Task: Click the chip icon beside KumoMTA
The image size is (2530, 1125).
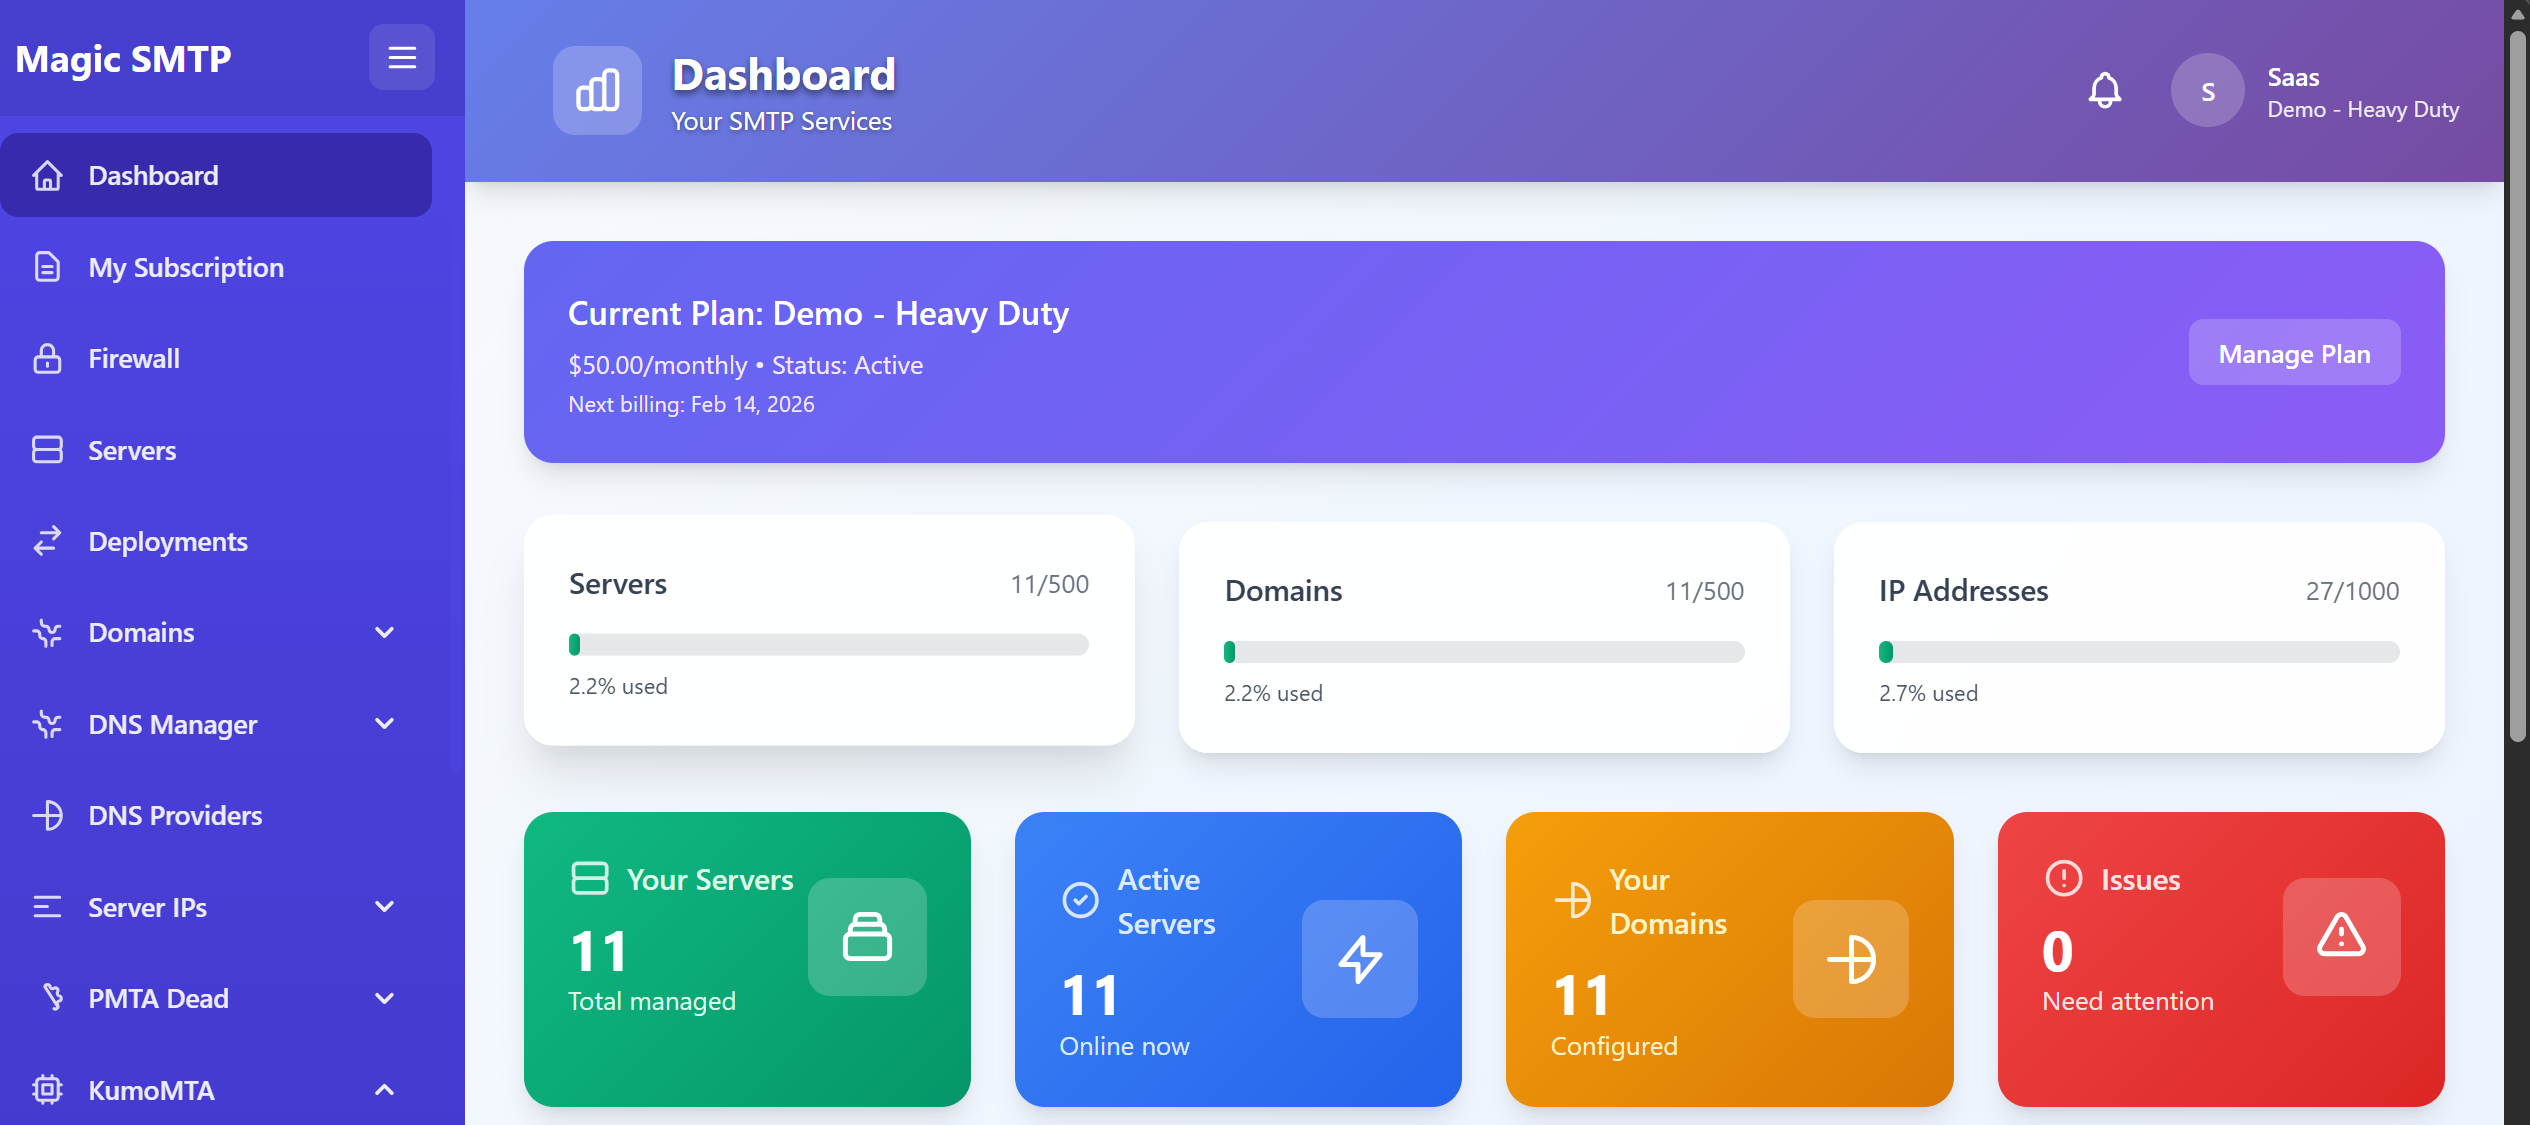Action: point(47,1090)
